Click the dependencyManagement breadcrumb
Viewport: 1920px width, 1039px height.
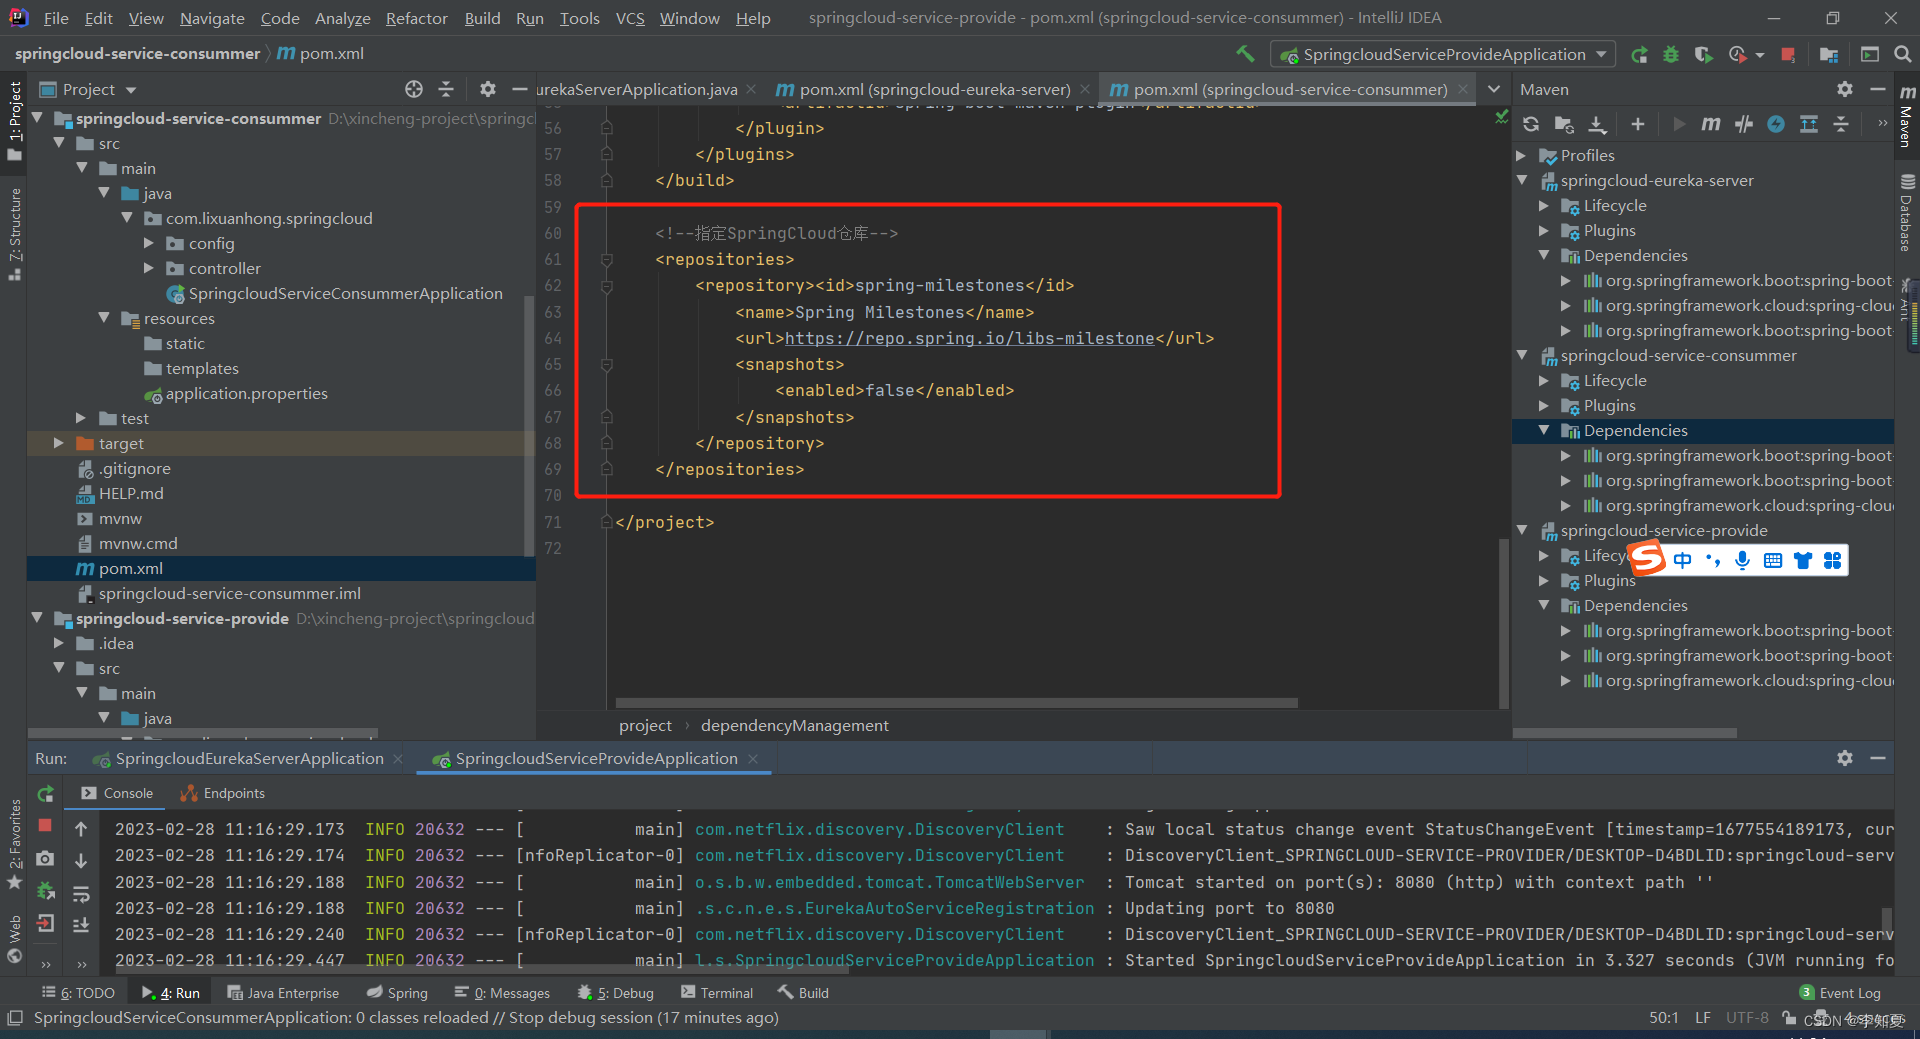coord(794,726)
